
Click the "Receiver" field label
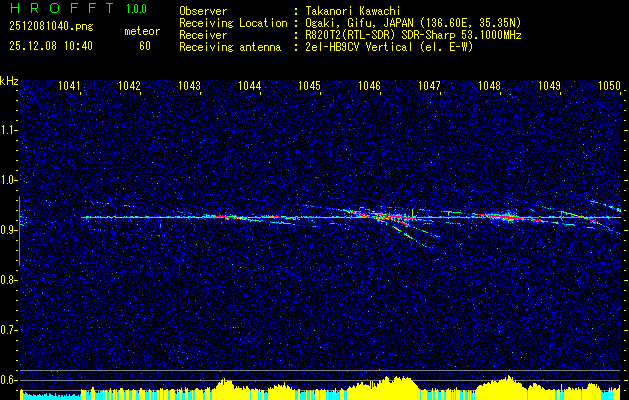(x=203, y=35)
